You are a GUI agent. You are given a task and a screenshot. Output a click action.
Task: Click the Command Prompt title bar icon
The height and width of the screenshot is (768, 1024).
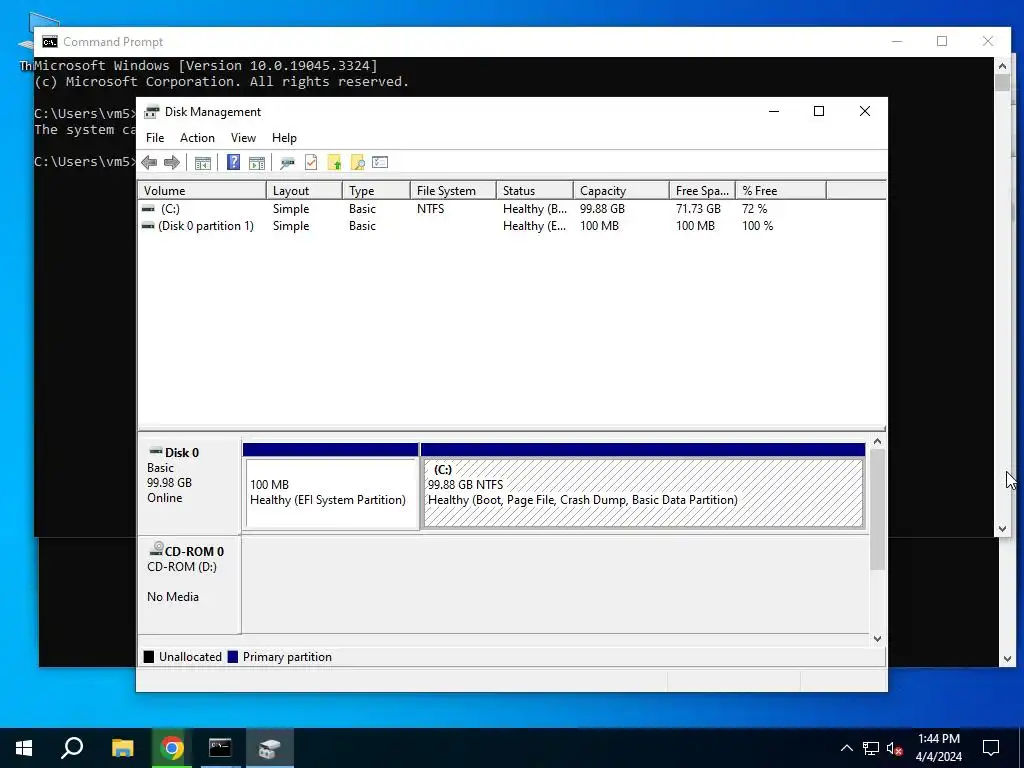(50, 42)
